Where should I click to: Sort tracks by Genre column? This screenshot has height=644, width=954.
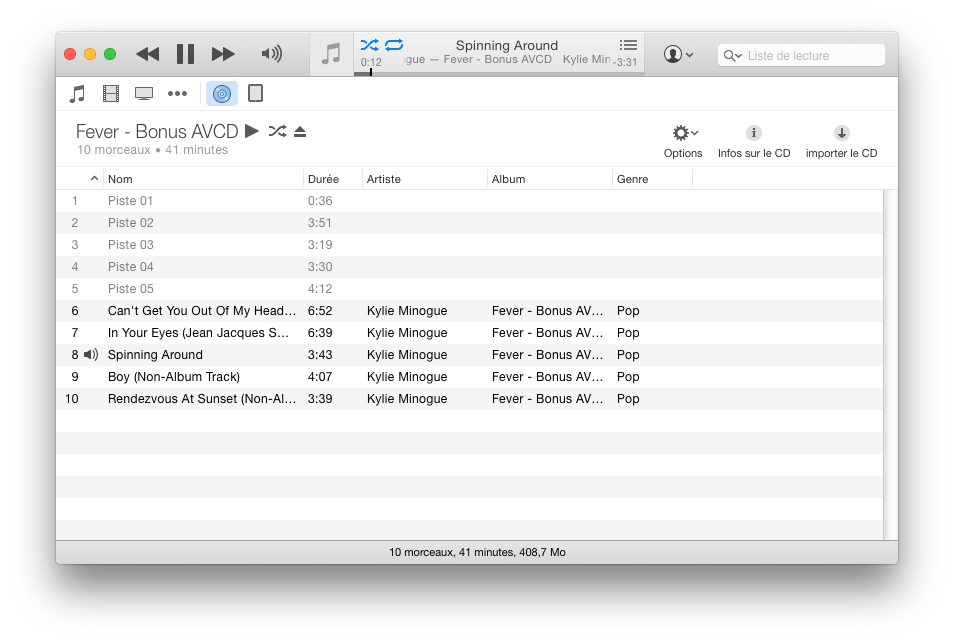coord(652,179)
